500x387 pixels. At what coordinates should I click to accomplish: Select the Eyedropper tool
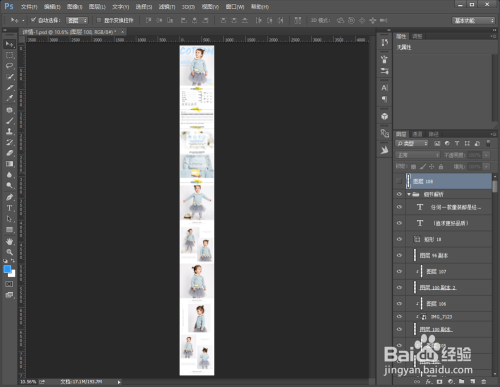[x=10, y=98]
